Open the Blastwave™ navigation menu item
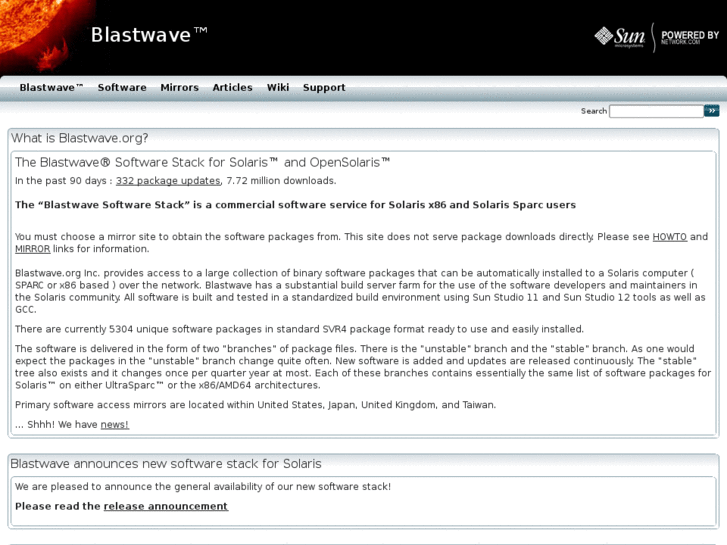 click(51, 87)
